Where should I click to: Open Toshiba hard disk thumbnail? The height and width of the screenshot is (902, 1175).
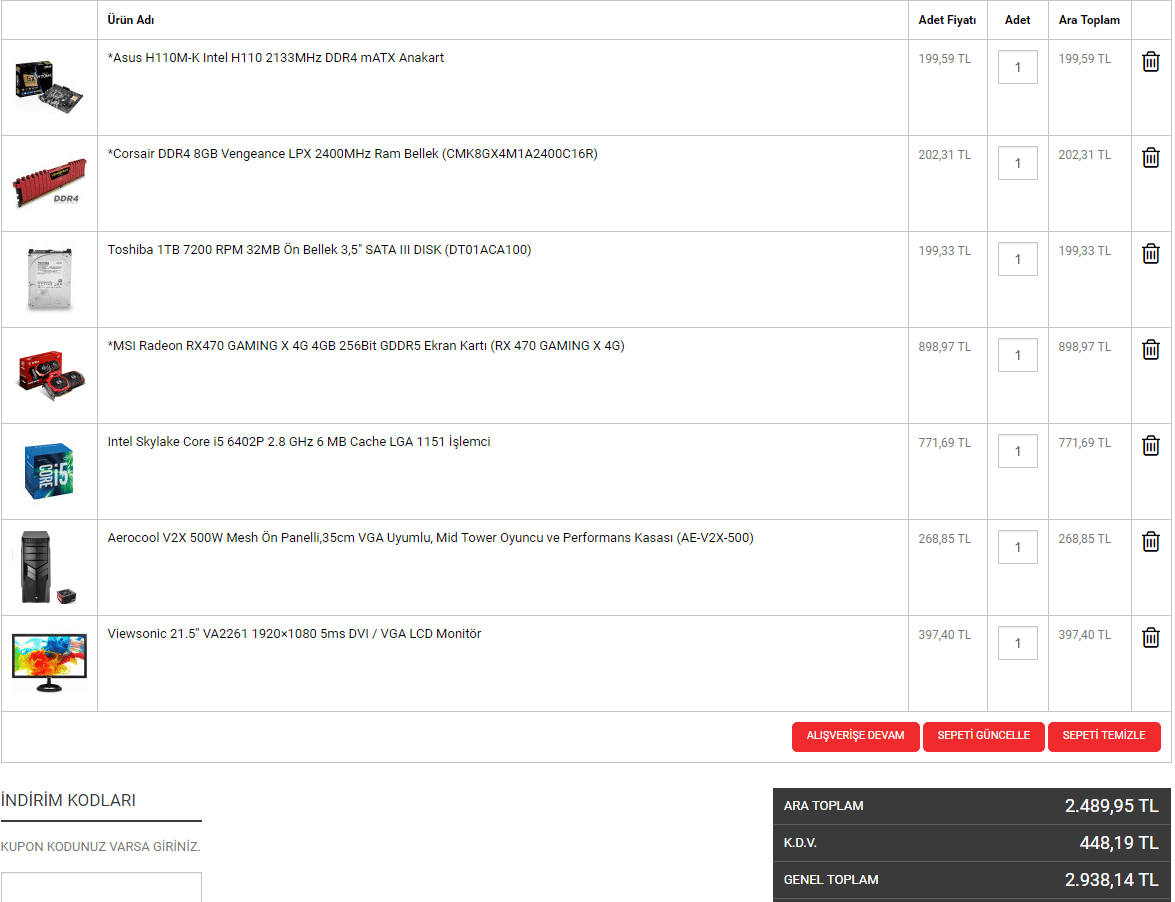click(49, 279)
